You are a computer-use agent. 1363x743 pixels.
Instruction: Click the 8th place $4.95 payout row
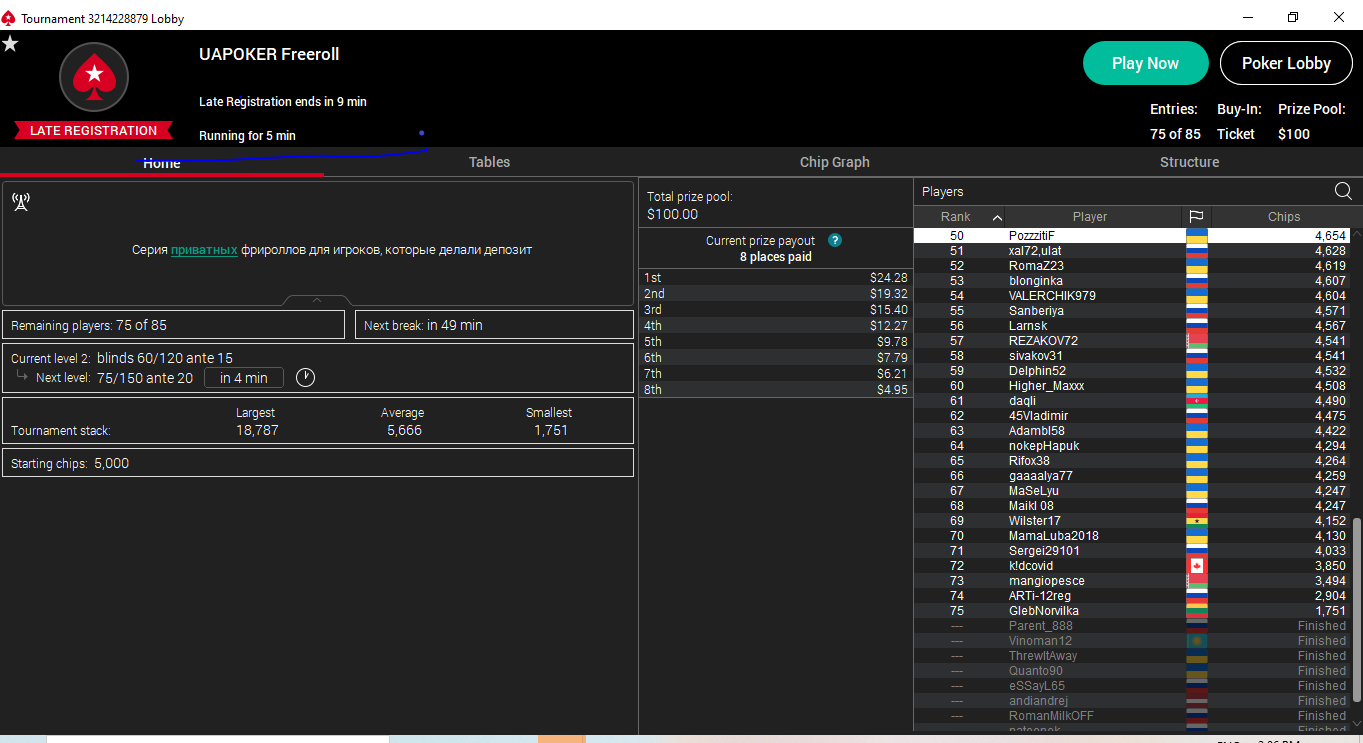click(x=775, y=390)
